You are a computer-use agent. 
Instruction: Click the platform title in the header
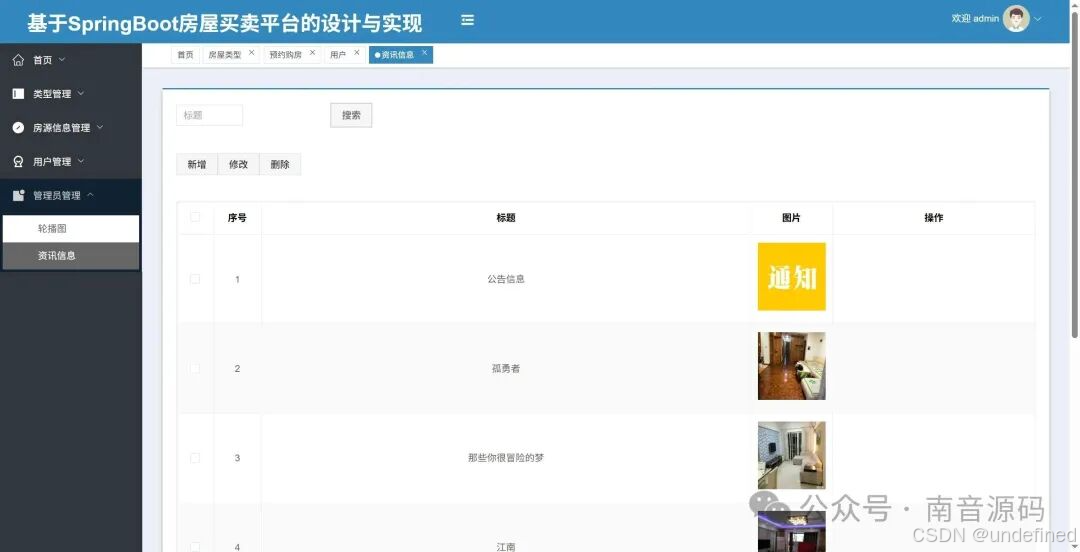click(225, 23)
